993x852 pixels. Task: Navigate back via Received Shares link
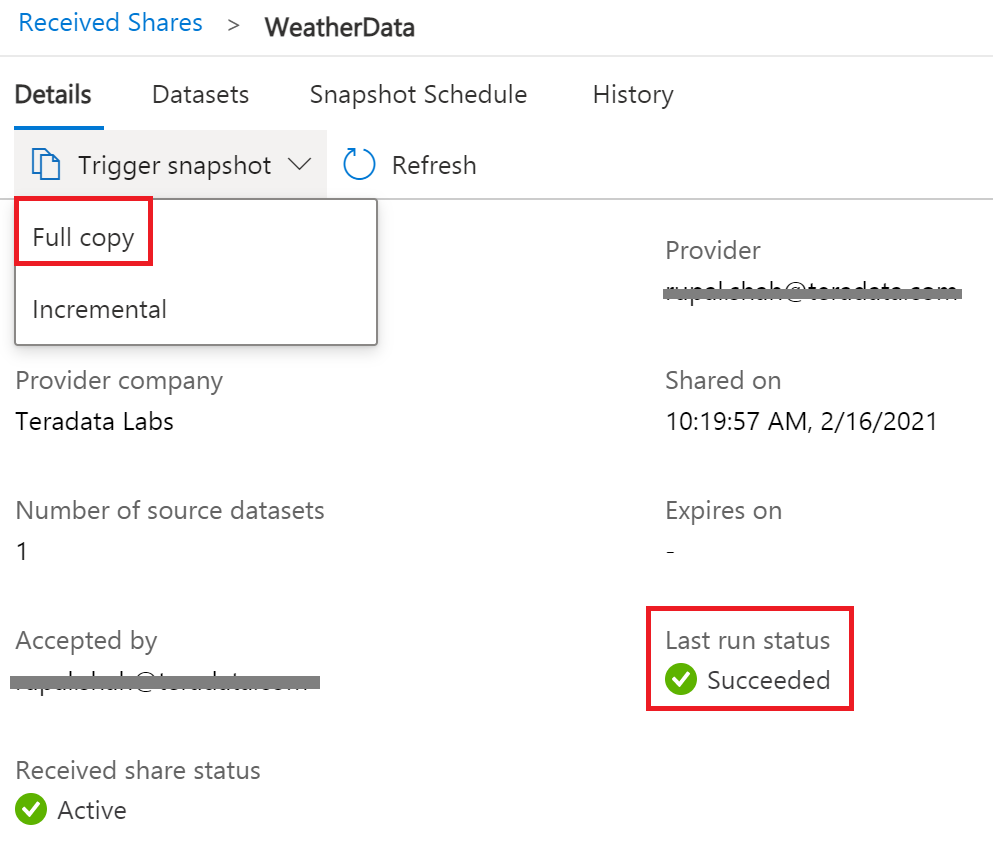coord(110,22)
